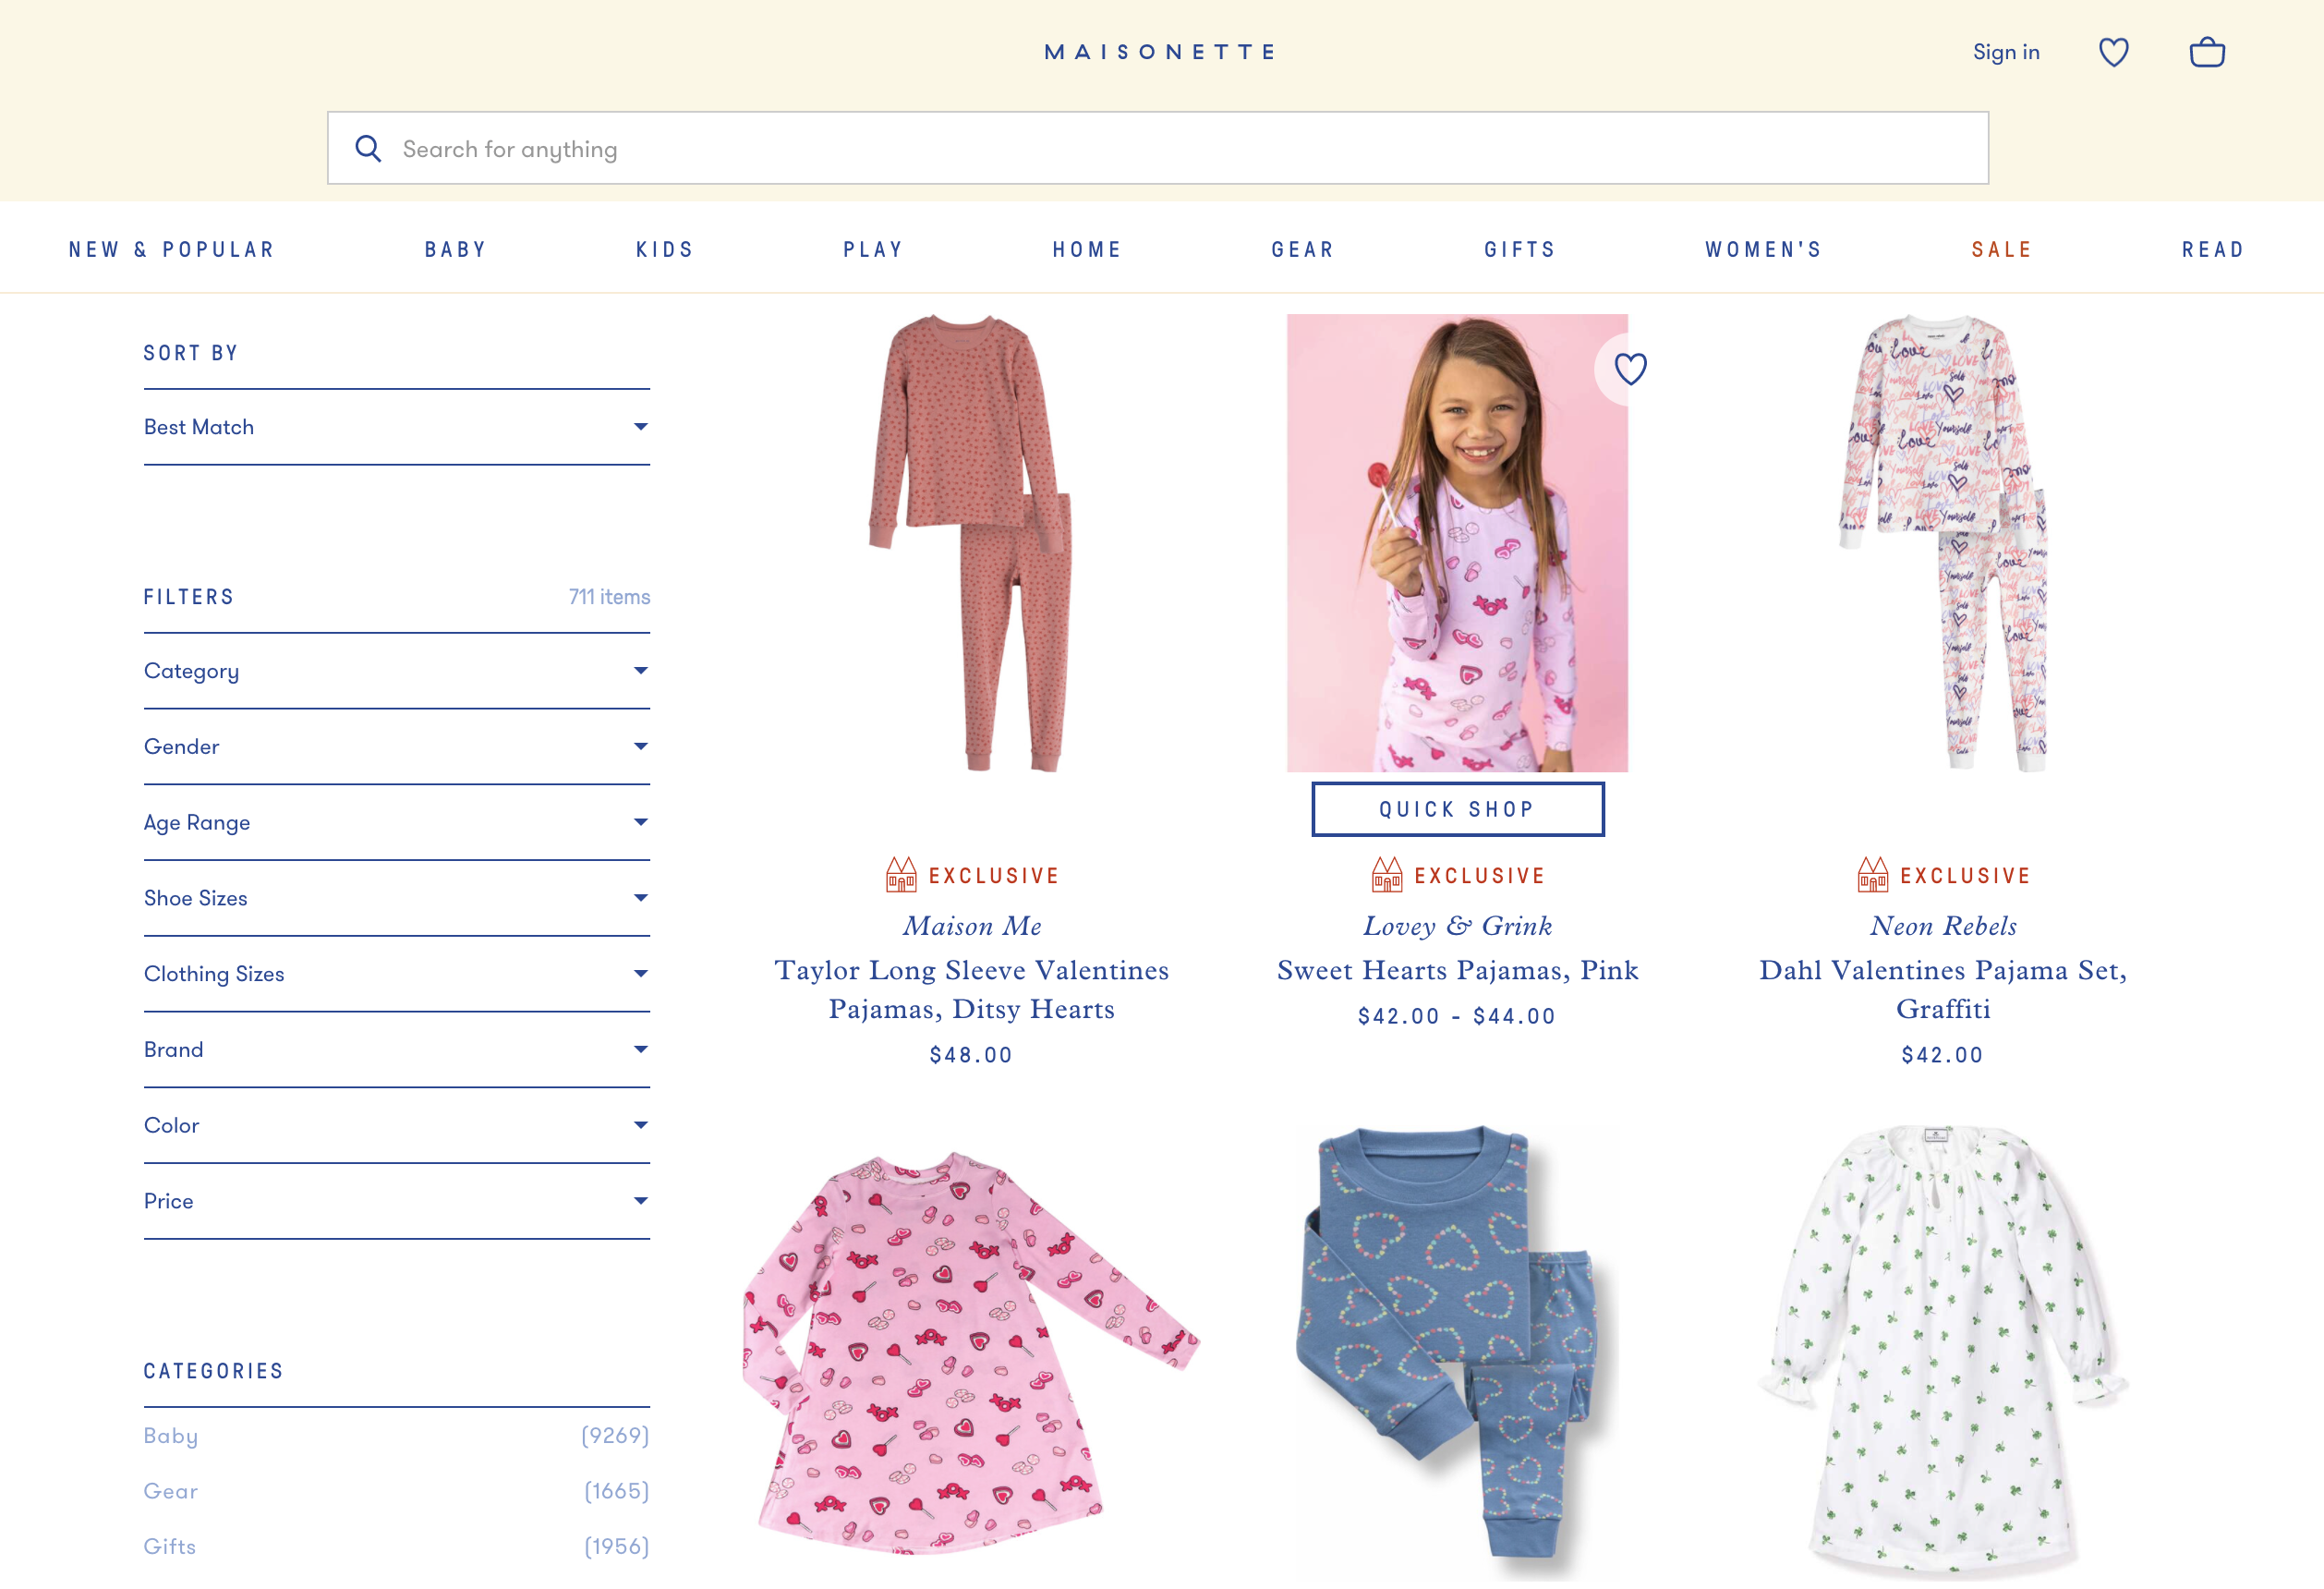The height and width of the screenshot is (1589, 2324).
Task: Favorite the Sweet Hearts Pajamas with heart icon
Action: point(1630,369)
